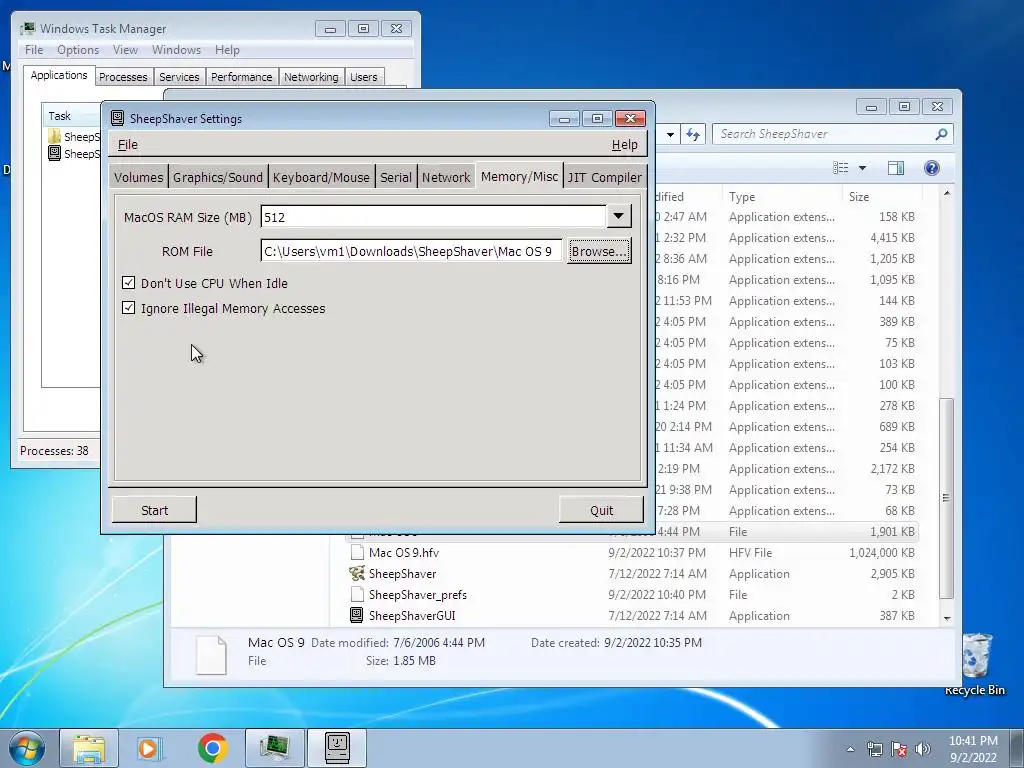Open Task Manager View menu

click(x=125, y=50)
